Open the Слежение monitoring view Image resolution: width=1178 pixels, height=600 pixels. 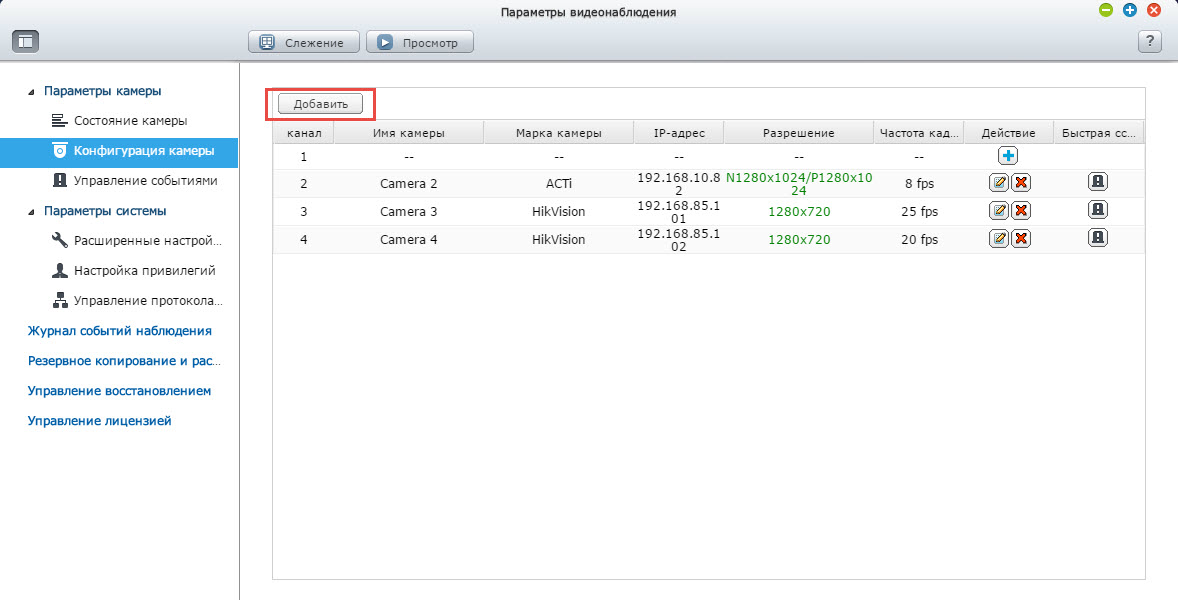click(x=304, y=42)
